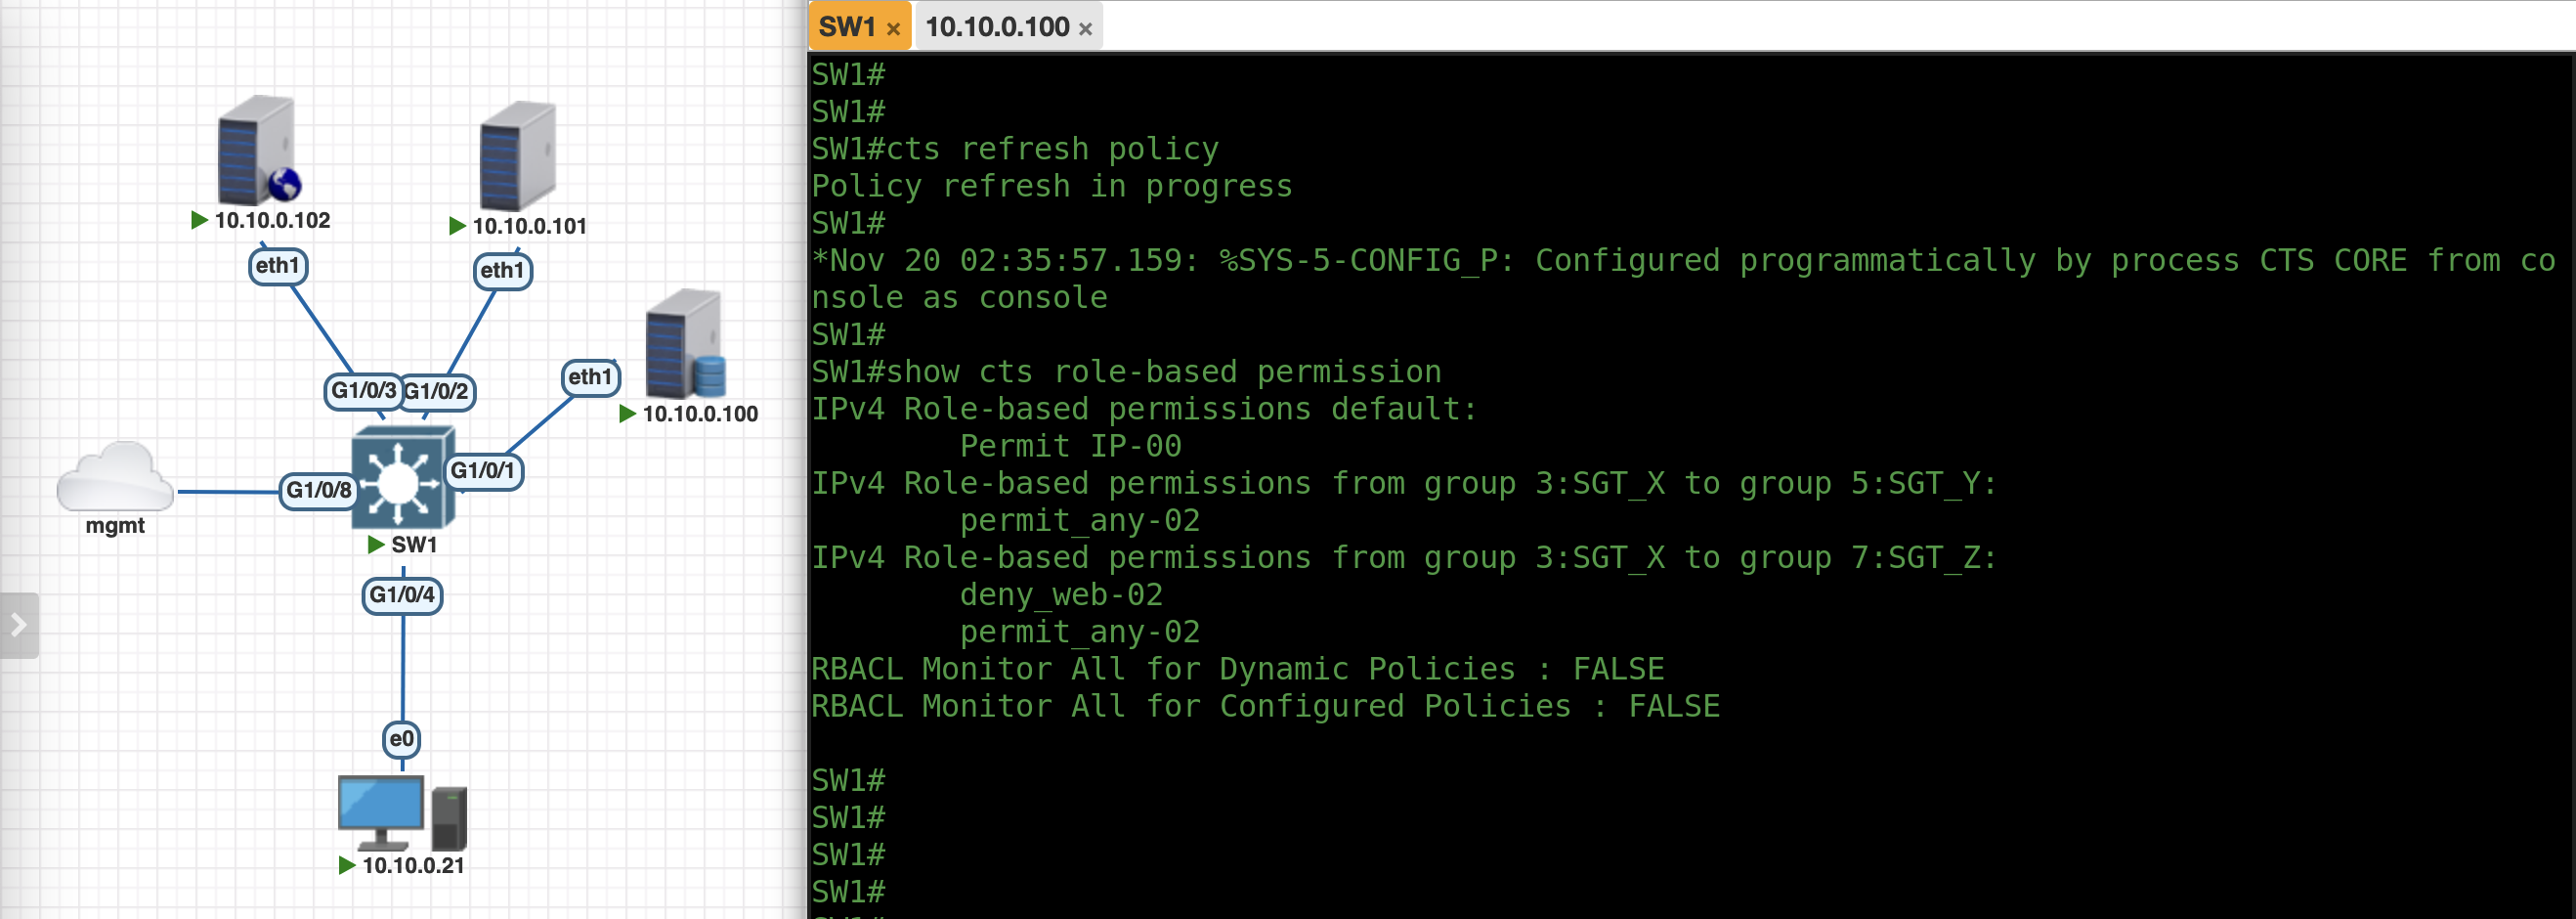Click the 10.10.0.101 server icon
The image size is (2576, 919).
coord(516,155)
